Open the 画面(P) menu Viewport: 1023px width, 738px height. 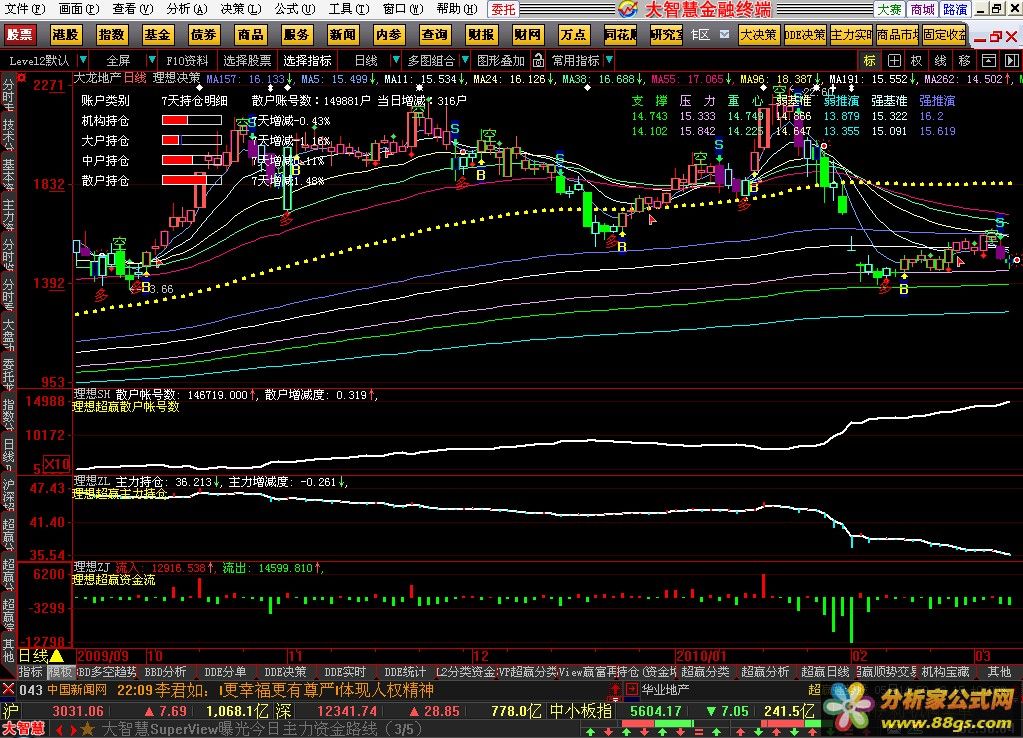[x=79, y=8]
